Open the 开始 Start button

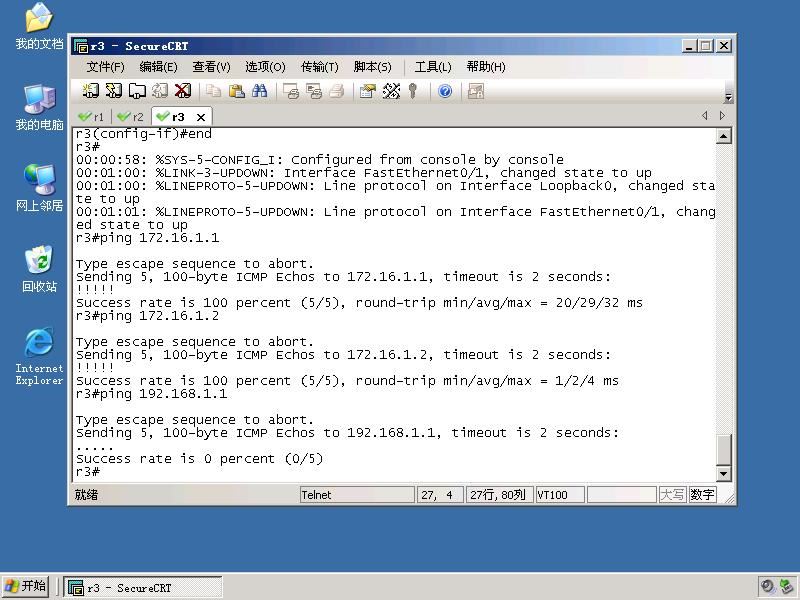[x=25, y=586]
